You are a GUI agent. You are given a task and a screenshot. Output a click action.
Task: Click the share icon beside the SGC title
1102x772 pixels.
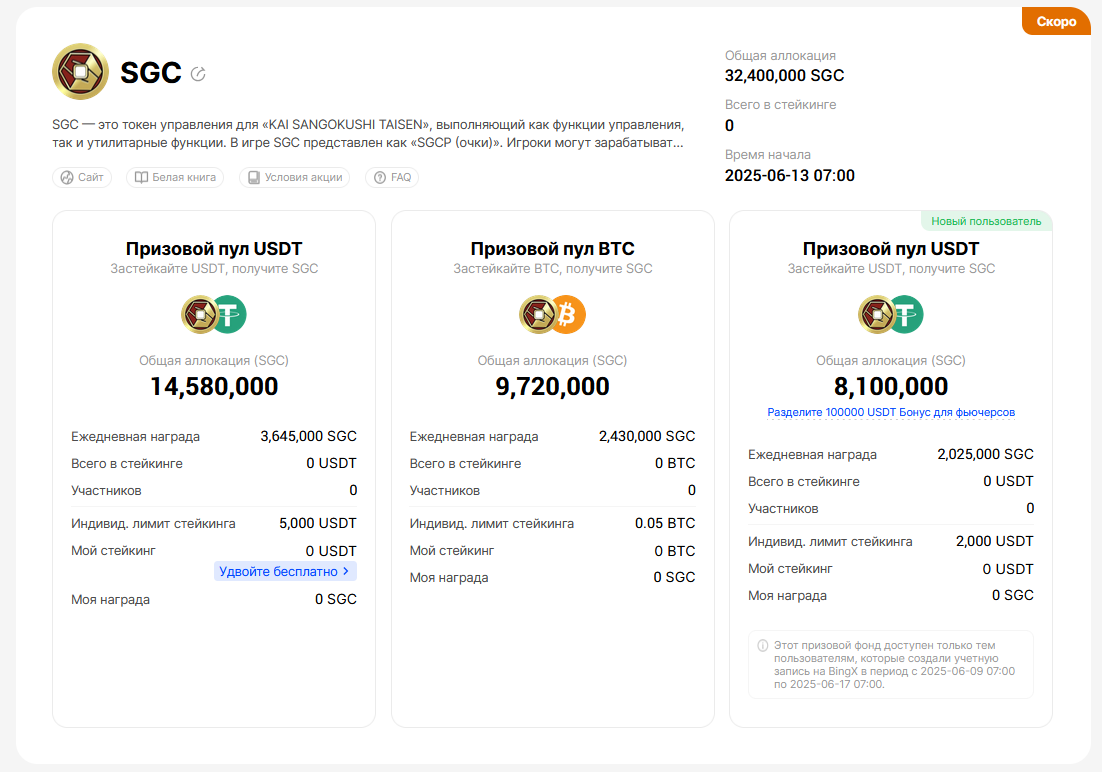(198, 73)
